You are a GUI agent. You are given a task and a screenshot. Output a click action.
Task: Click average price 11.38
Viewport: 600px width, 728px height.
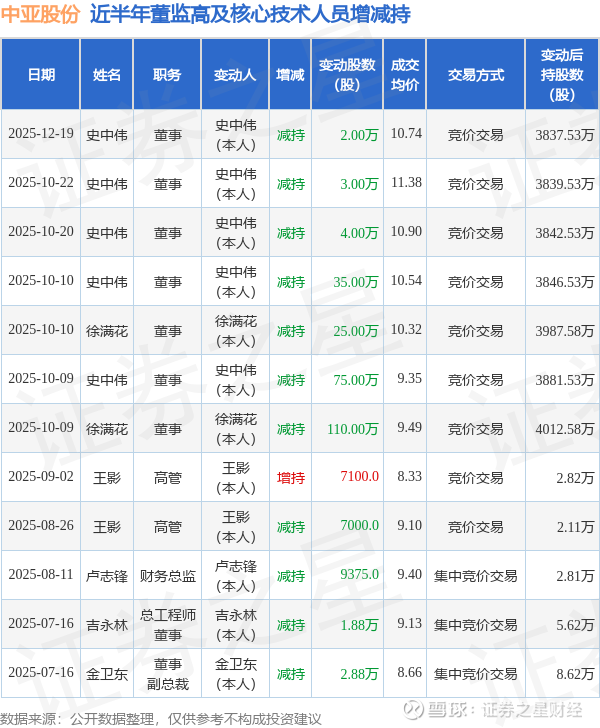coord(406,183)
